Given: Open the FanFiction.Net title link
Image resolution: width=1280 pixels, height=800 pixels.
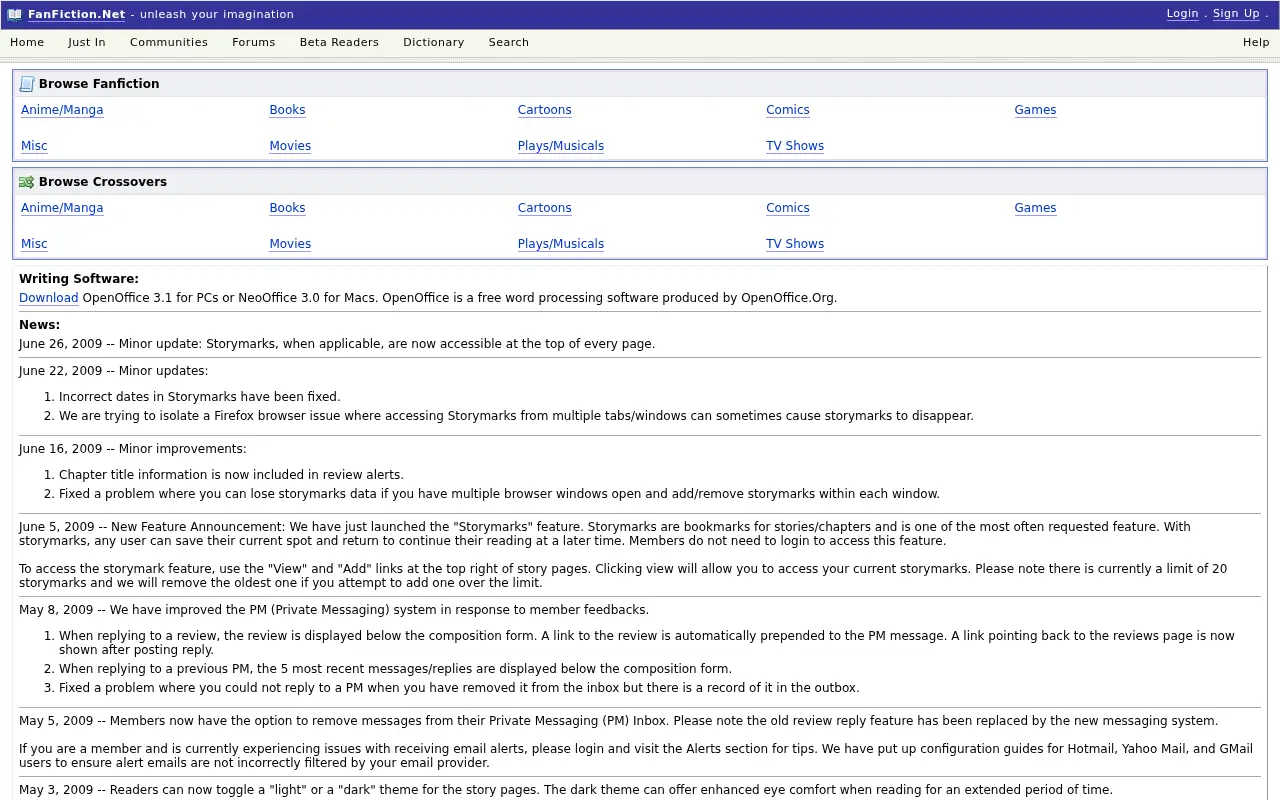Looking at the screenshot, I should [76, 14].
